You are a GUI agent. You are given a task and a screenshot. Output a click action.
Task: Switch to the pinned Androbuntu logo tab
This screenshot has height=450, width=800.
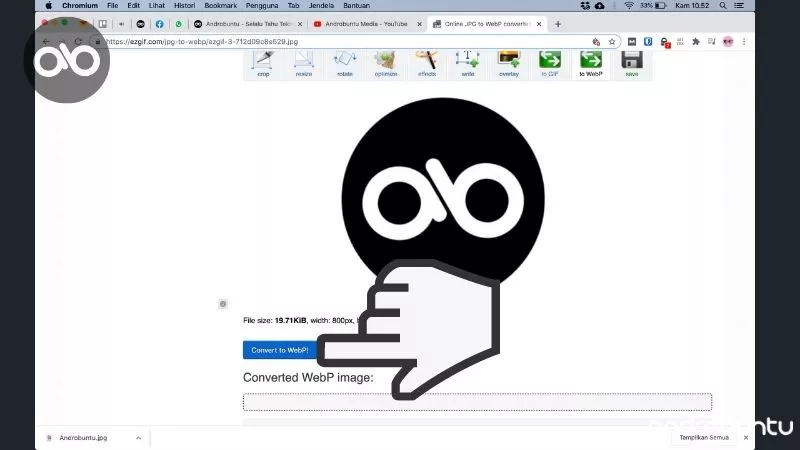[140, 24]
